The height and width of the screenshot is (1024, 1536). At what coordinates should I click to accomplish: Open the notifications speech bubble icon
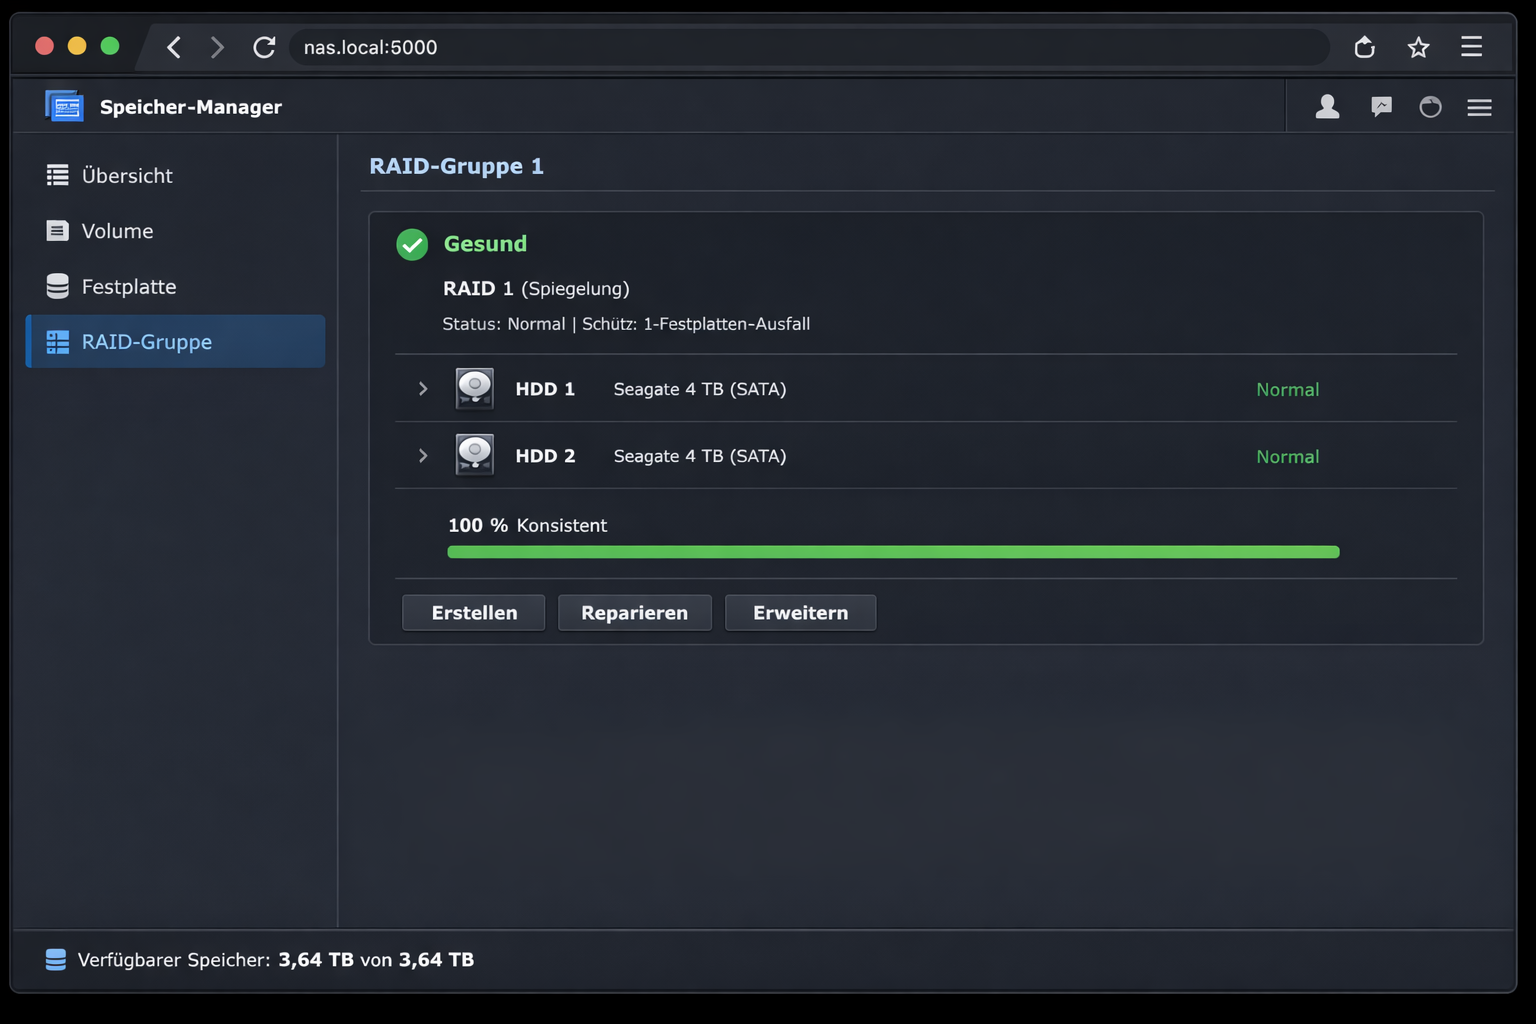(1381, 107)
